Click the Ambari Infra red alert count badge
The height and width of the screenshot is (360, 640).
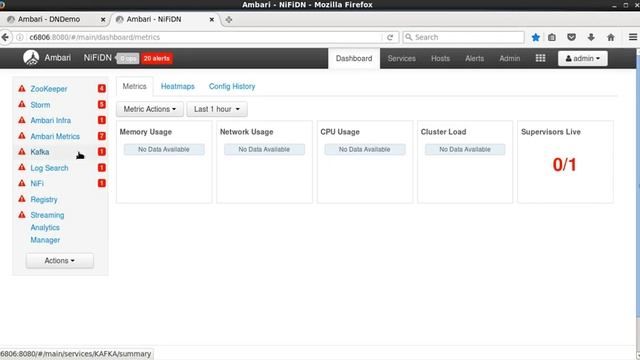[102, 120]
